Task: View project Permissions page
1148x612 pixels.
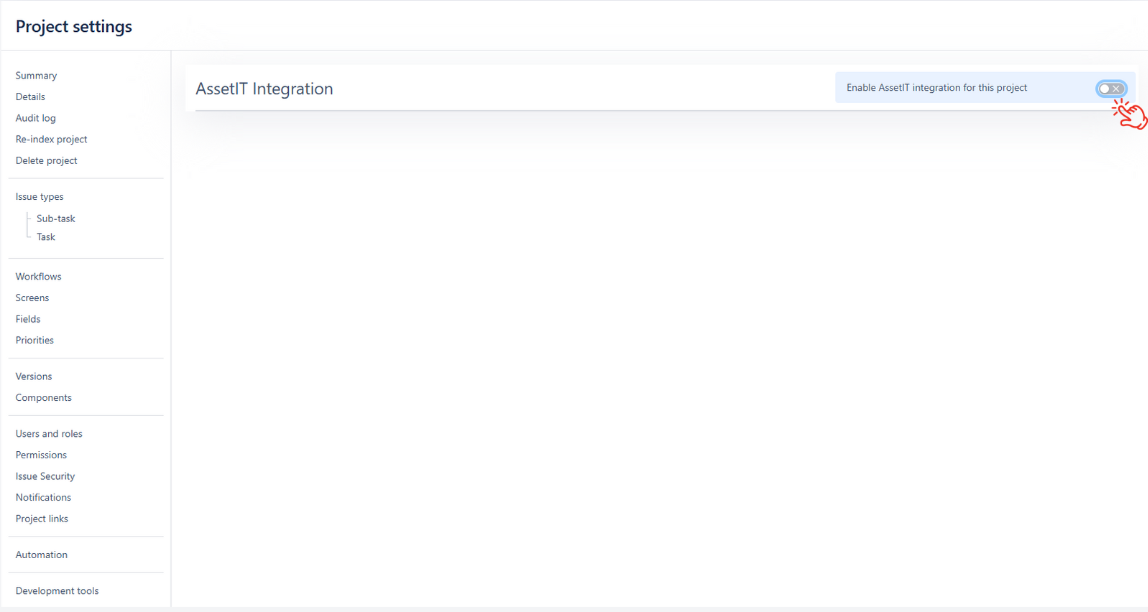Action: (x=41, y=455)
